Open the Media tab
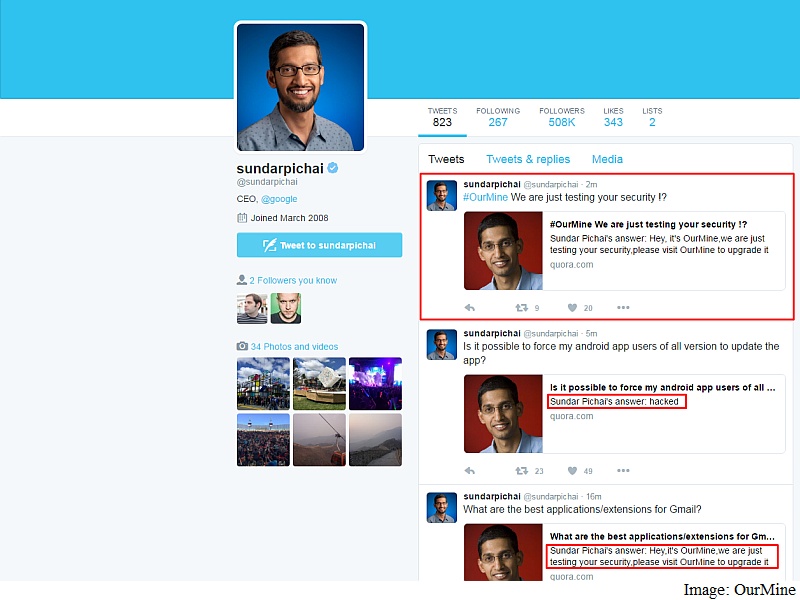800x600 pixels. point(607,159)
